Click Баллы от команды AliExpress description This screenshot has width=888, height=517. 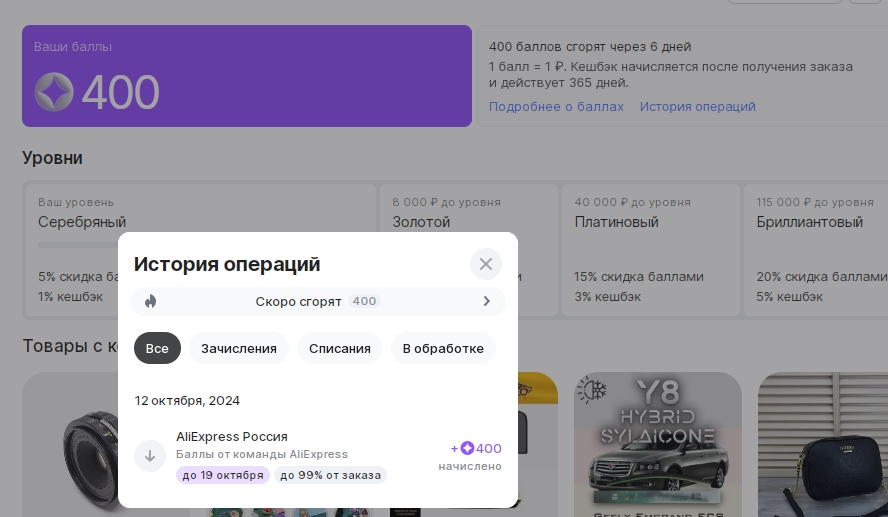coord(262,454)
